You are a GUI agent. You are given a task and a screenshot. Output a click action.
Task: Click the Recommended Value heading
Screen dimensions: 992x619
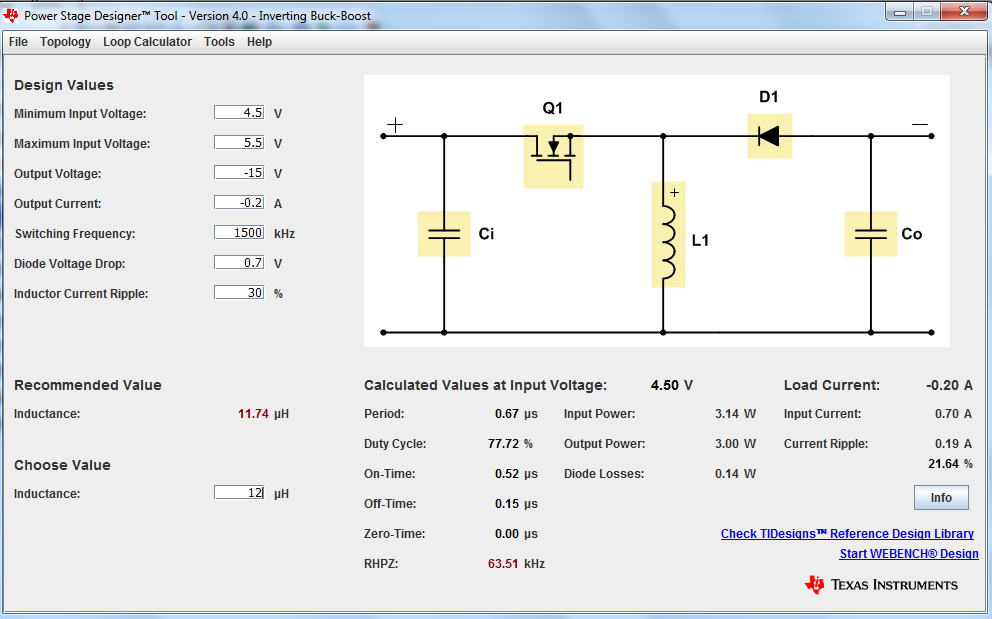(88, 385)
